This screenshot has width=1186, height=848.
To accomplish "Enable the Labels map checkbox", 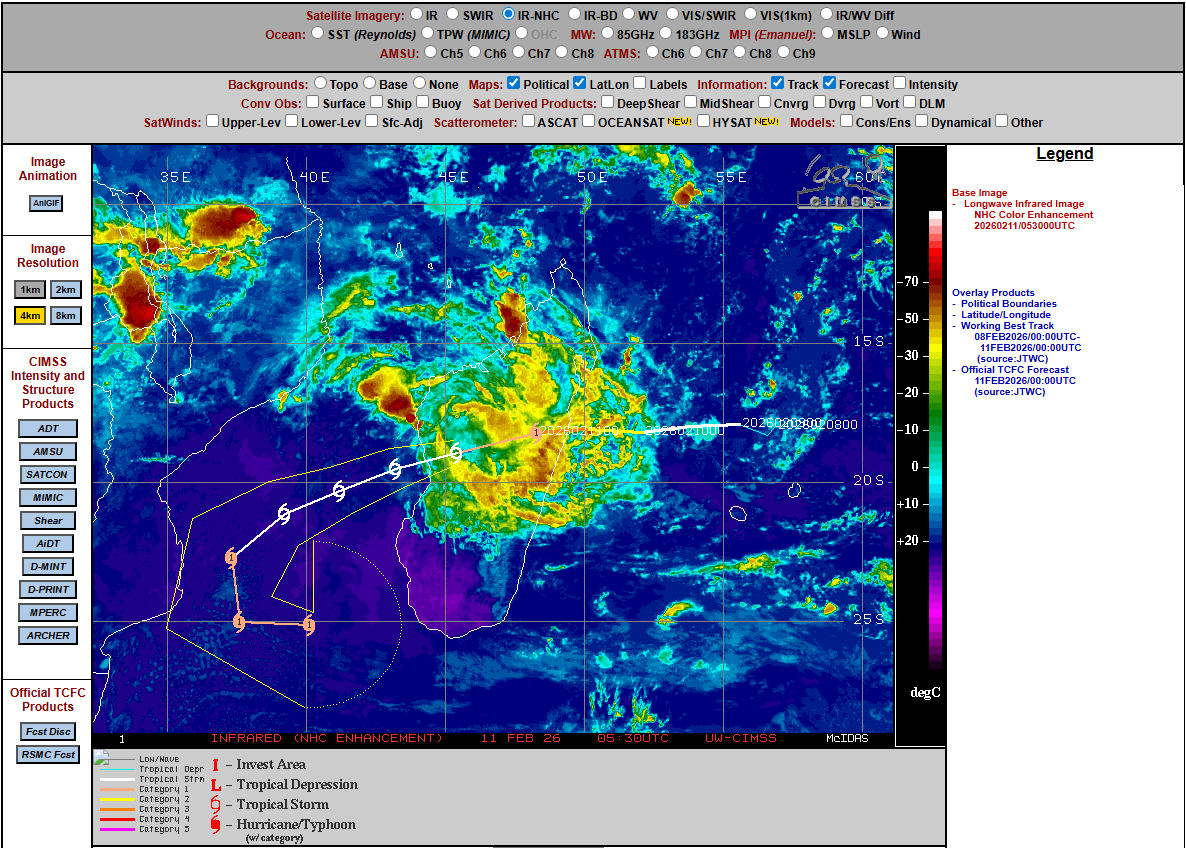I will [639, 84].
